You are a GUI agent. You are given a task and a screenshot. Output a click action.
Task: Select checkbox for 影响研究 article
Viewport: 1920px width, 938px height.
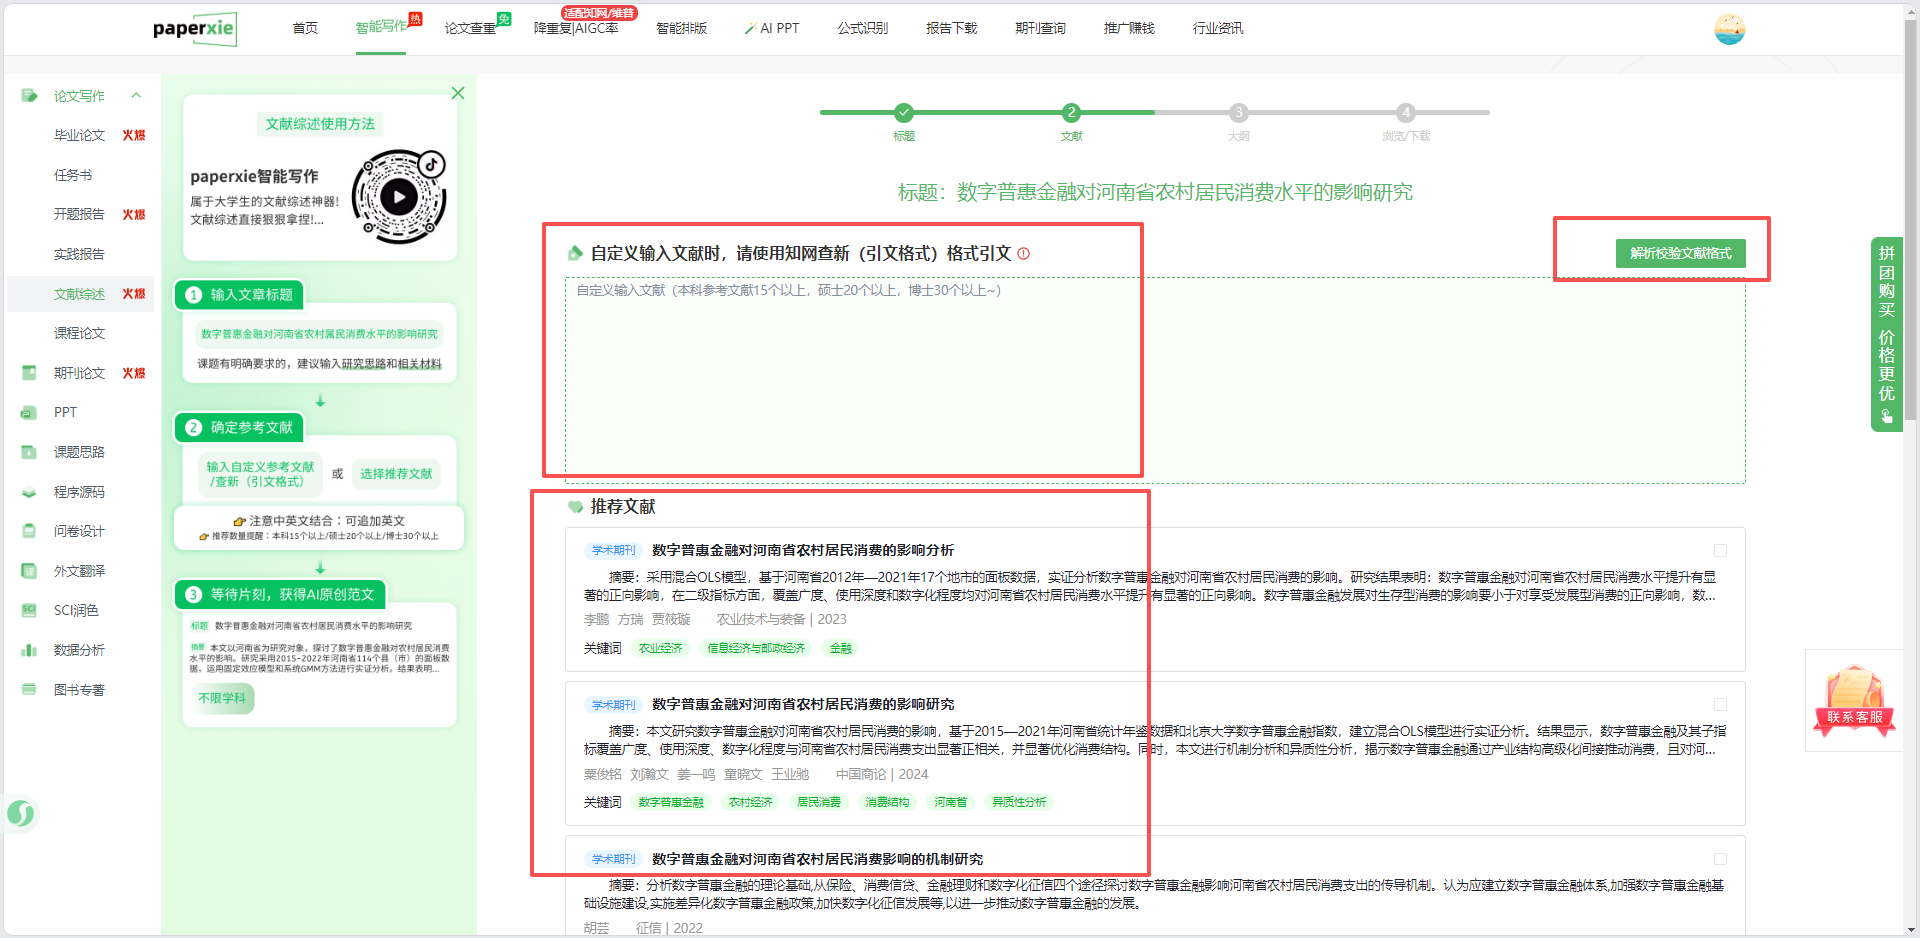(x=1720, y=705)
